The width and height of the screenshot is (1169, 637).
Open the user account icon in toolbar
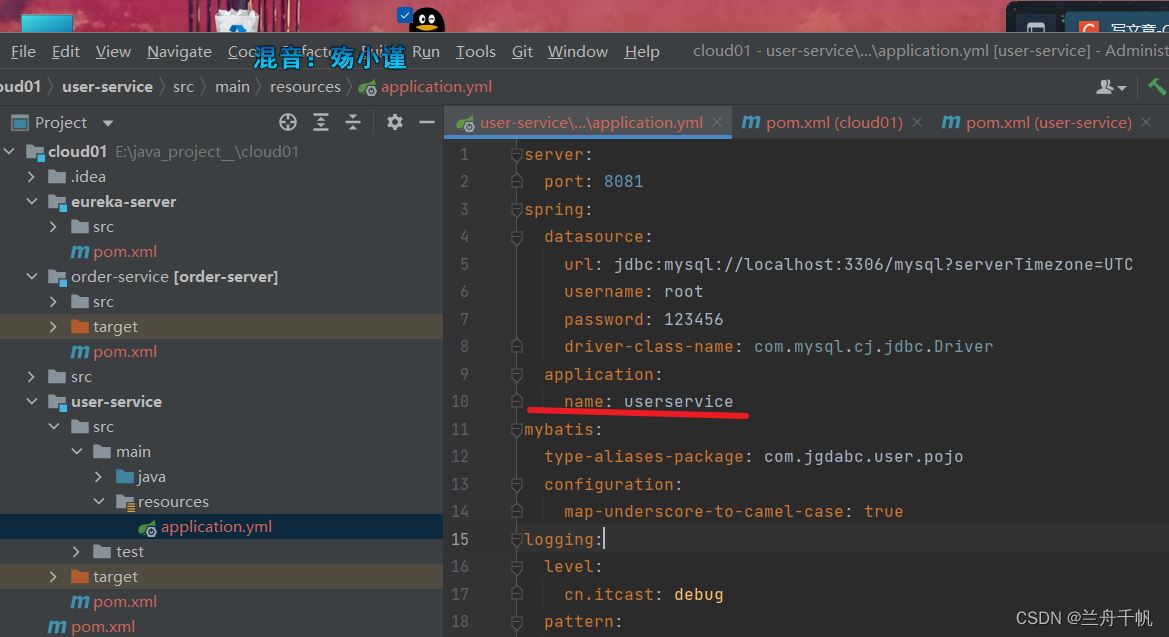(x=1110, y=87)
